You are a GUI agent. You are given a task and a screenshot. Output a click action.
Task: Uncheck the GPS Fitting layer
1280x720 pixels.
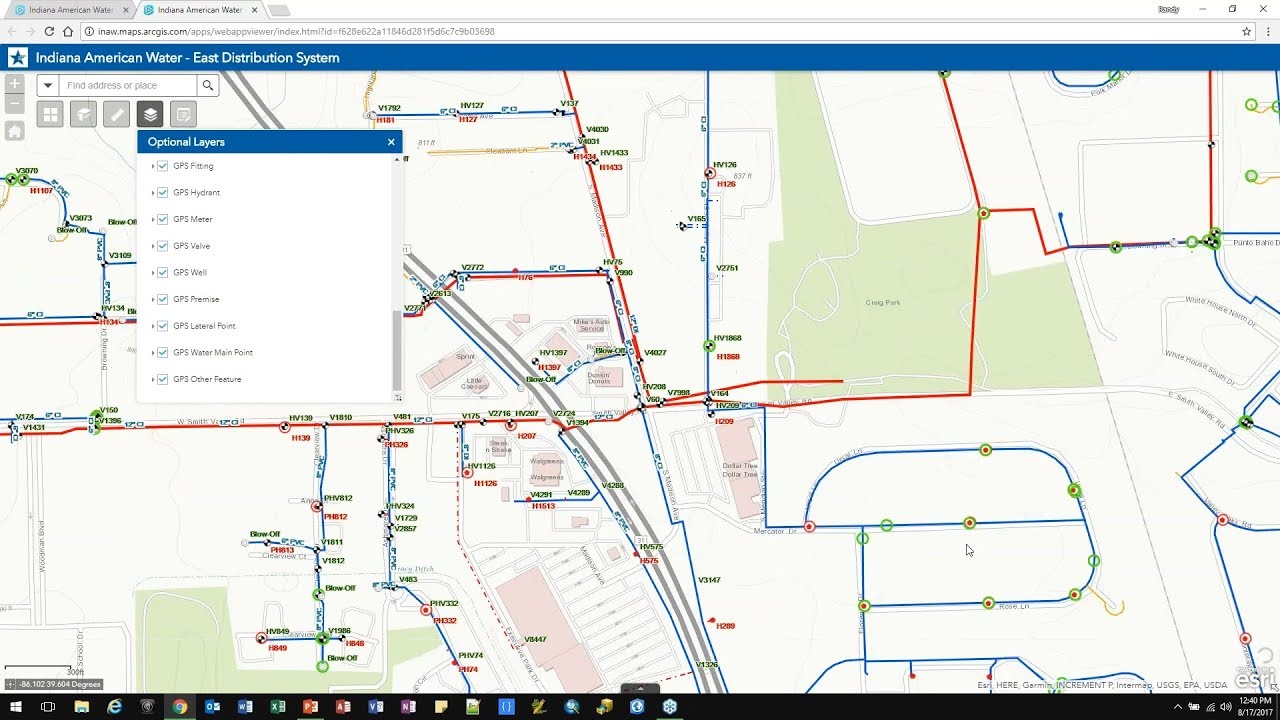[163, 166]
